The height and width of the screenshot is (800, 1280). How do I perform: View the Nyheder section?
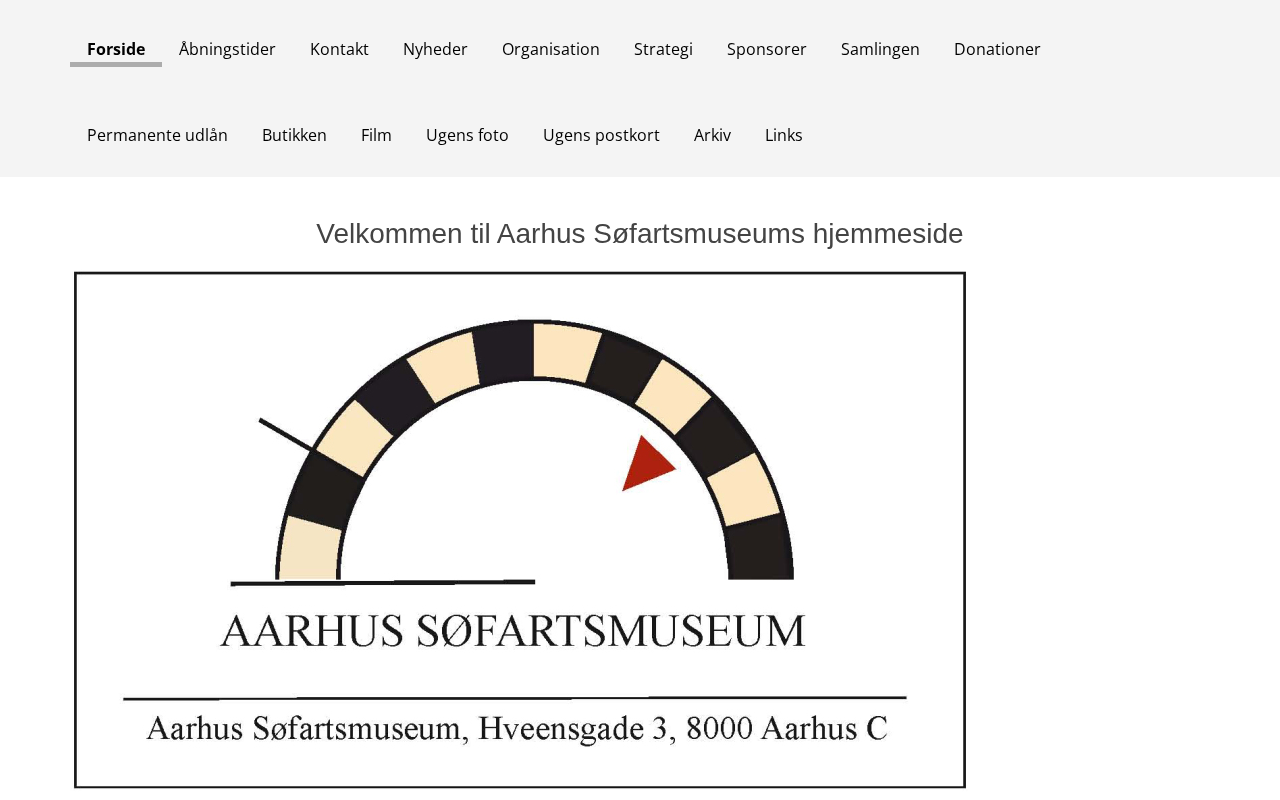pos(435,49)
